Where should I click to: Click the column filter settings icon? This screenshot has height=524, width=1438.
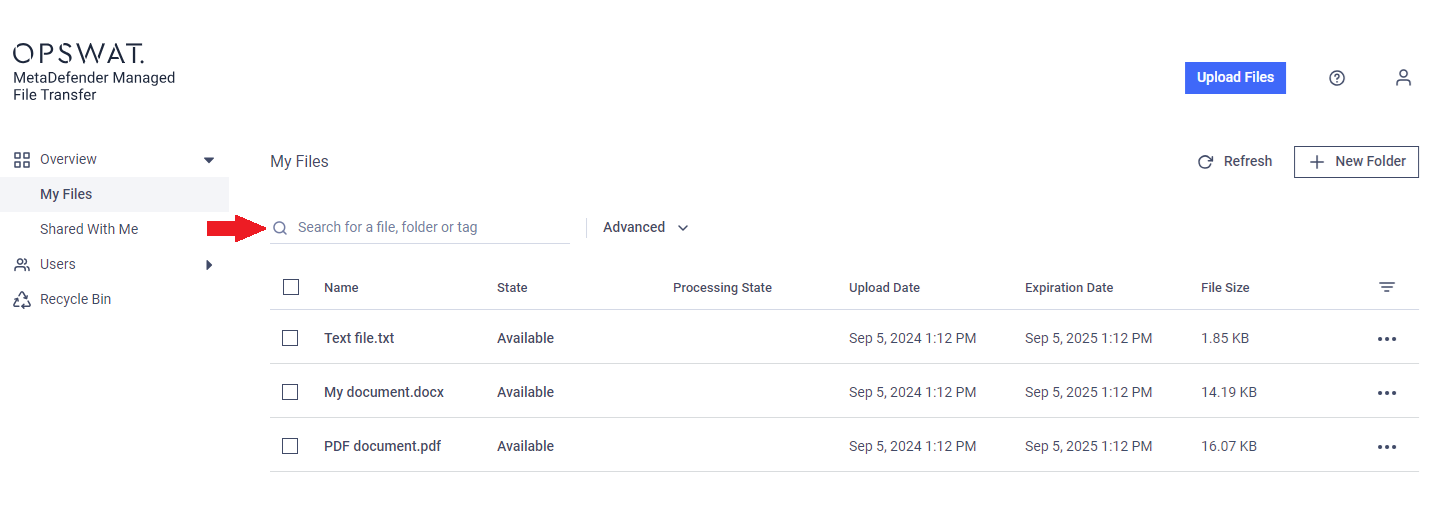coord(1387,287)
